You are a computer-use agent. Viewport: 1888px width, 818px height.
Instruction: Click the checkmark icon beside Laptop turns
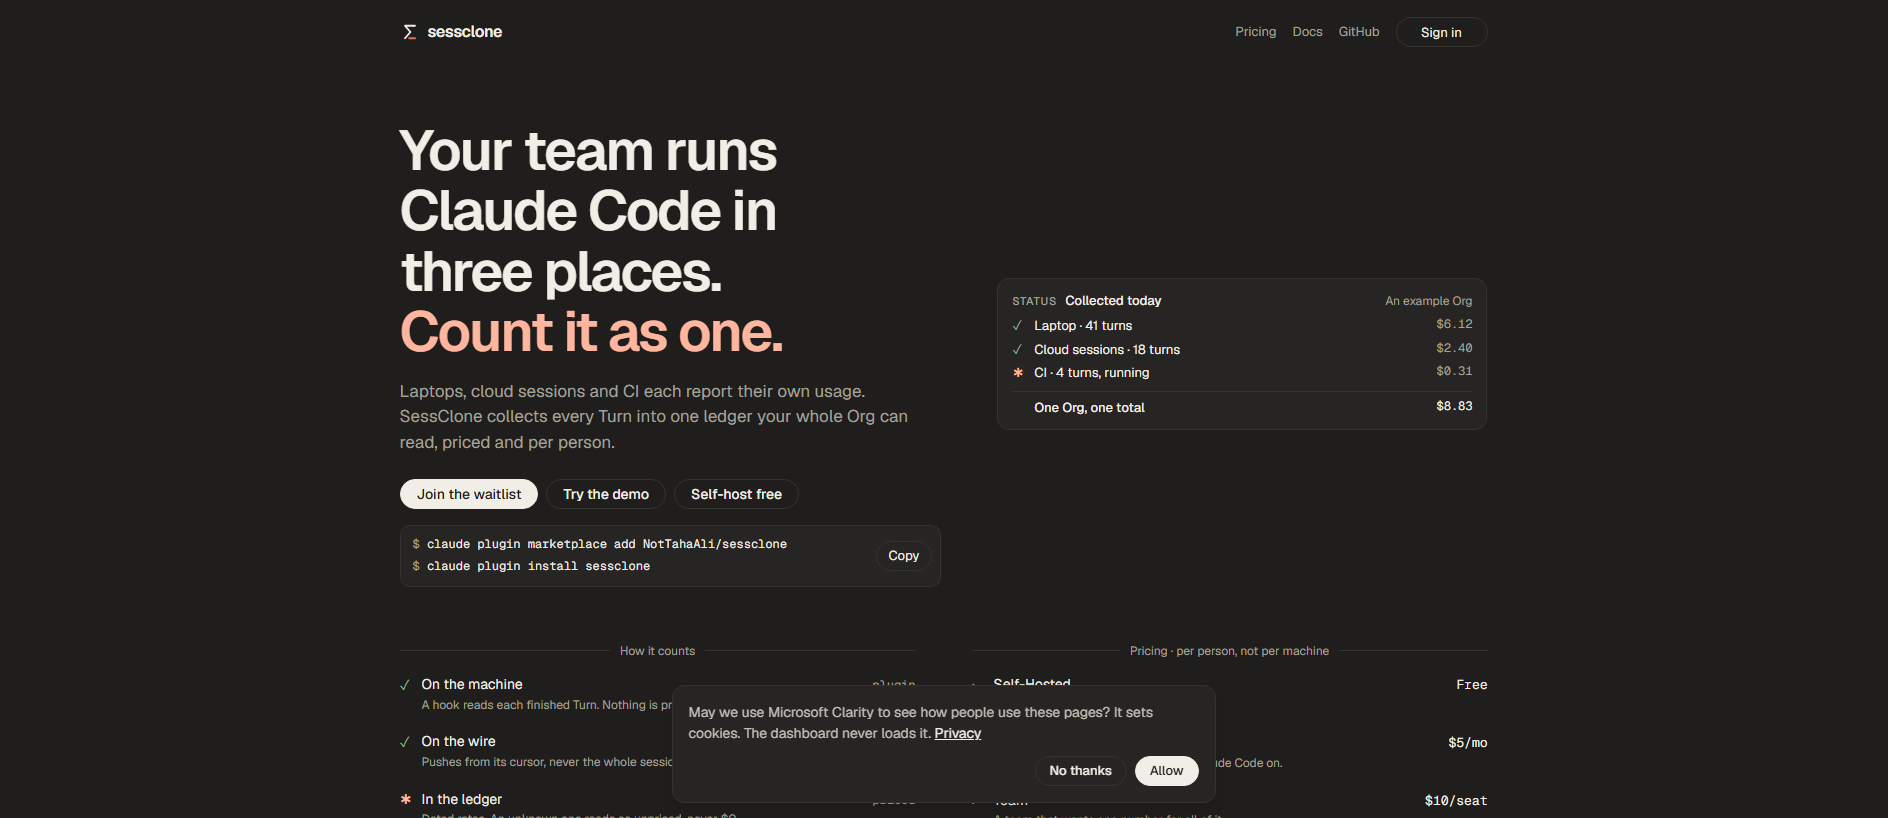pyautogui.click(x=1017, y=326)
